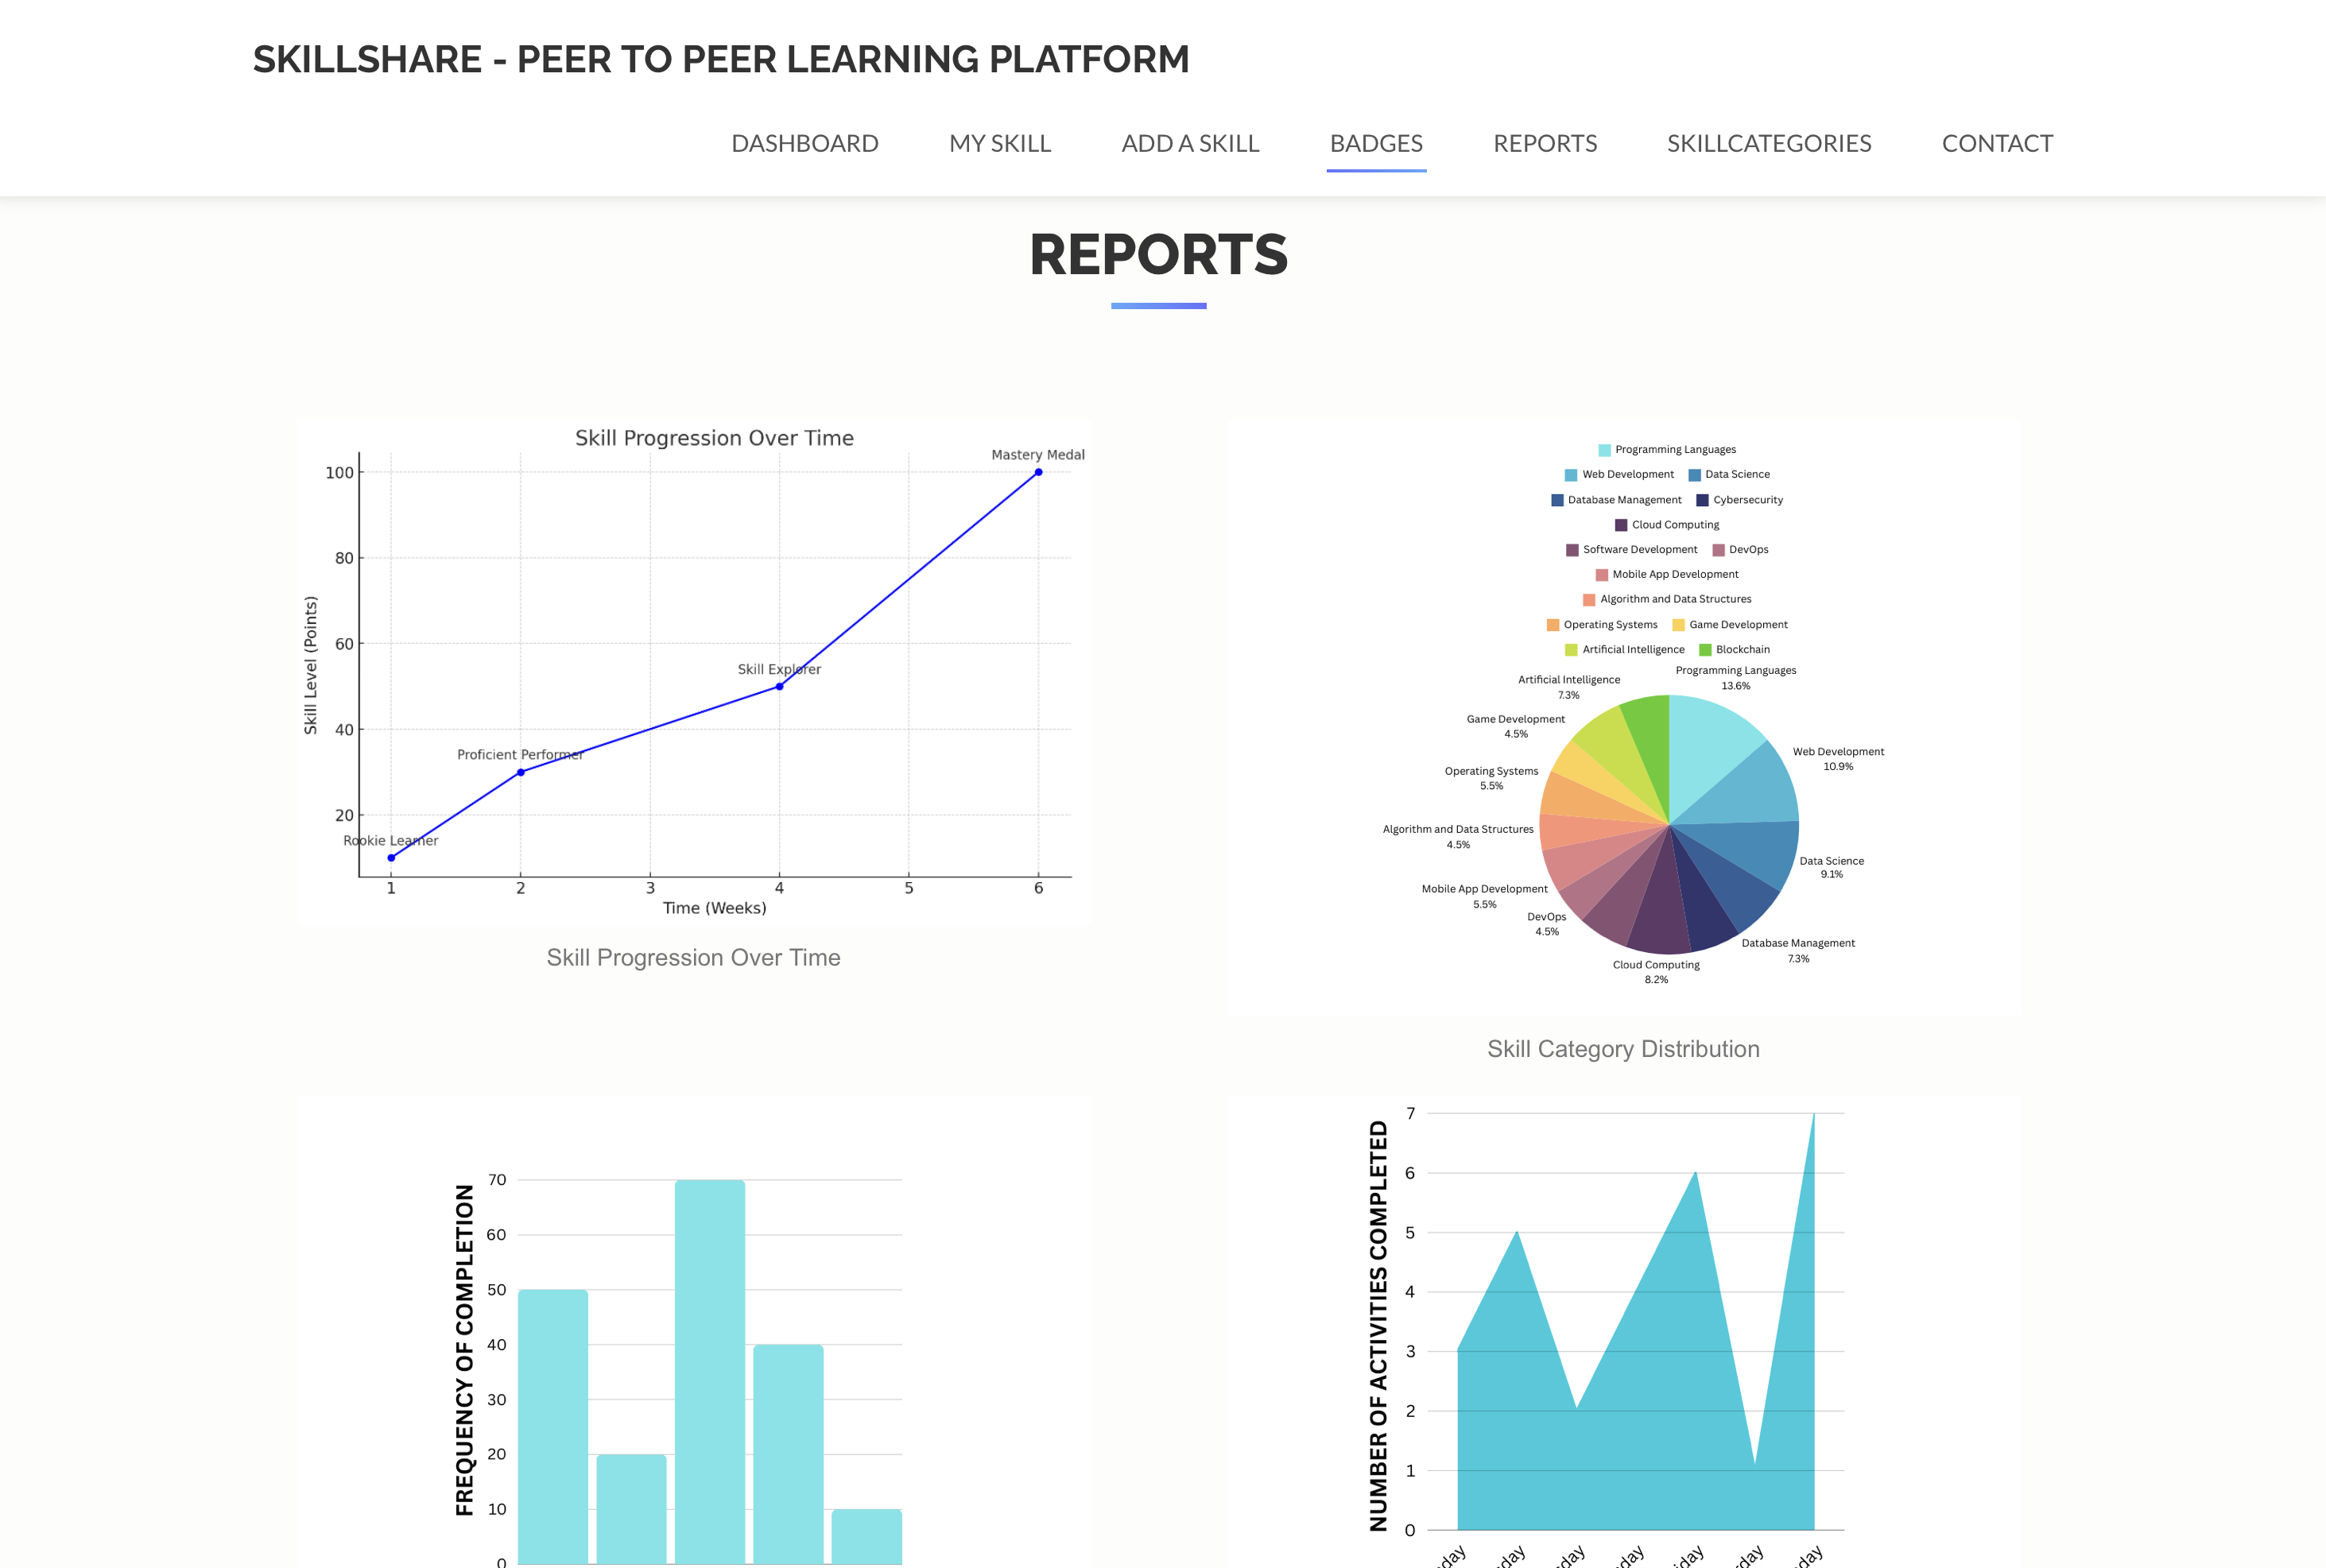Screen dimensions: 2326x1568
Task: Click the Rookie Learner data point
Action: point(391,857)
